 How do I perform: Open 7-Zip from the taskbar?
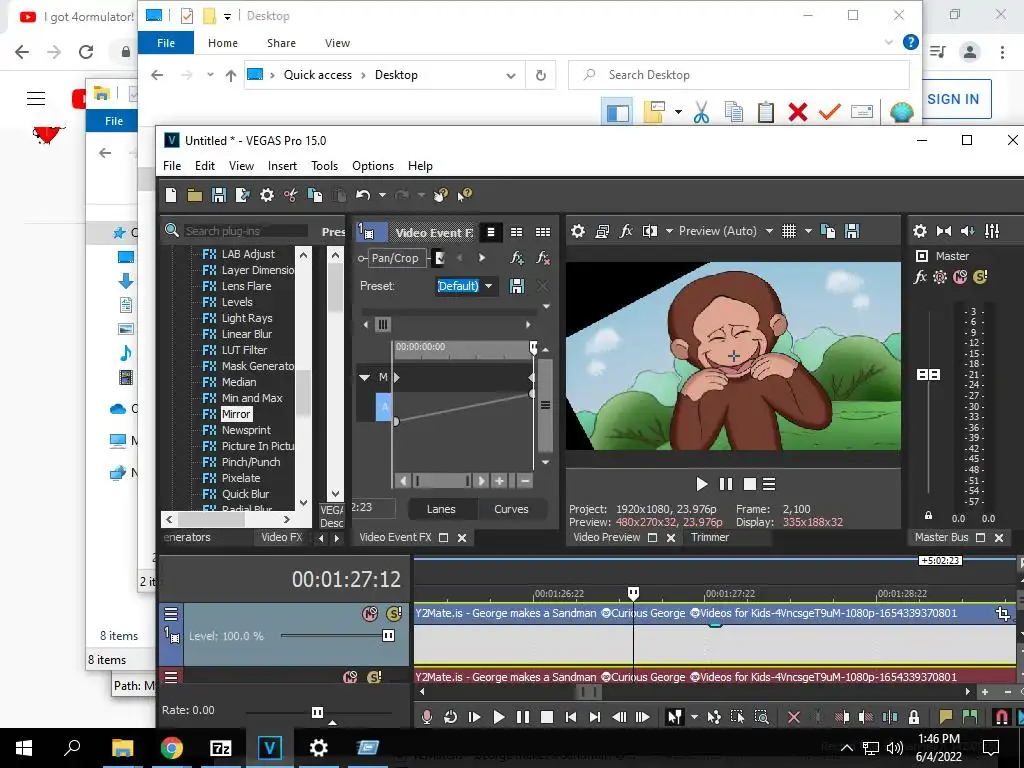(220, 748)
